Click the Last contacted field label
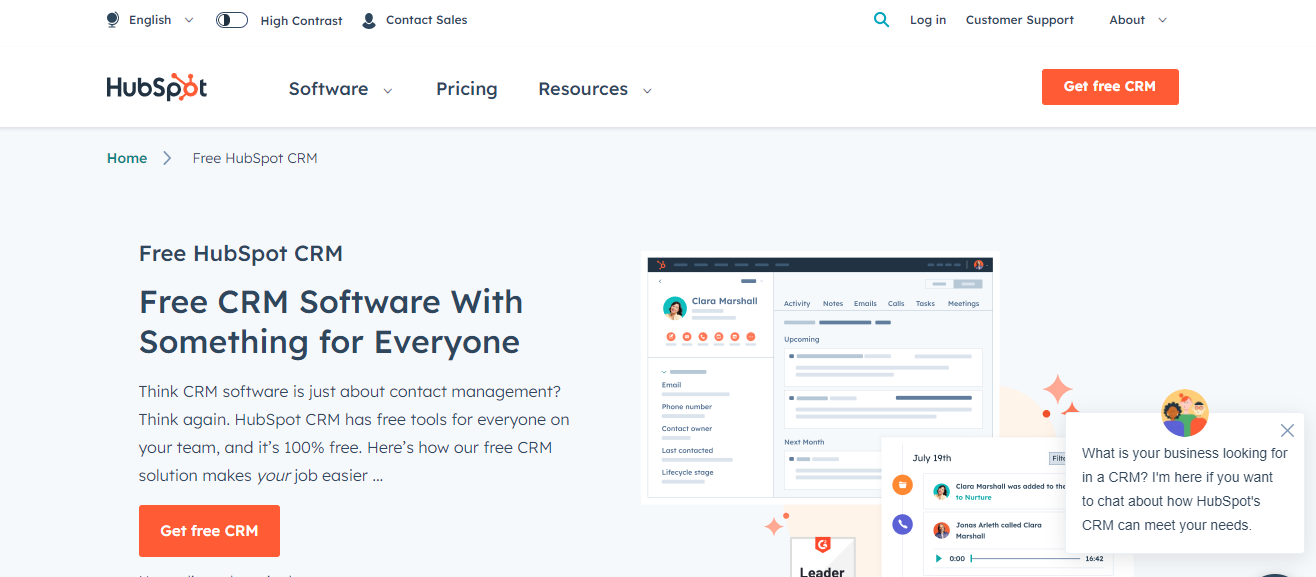Viewport: 1316px width, 577px height. (688, 451)
